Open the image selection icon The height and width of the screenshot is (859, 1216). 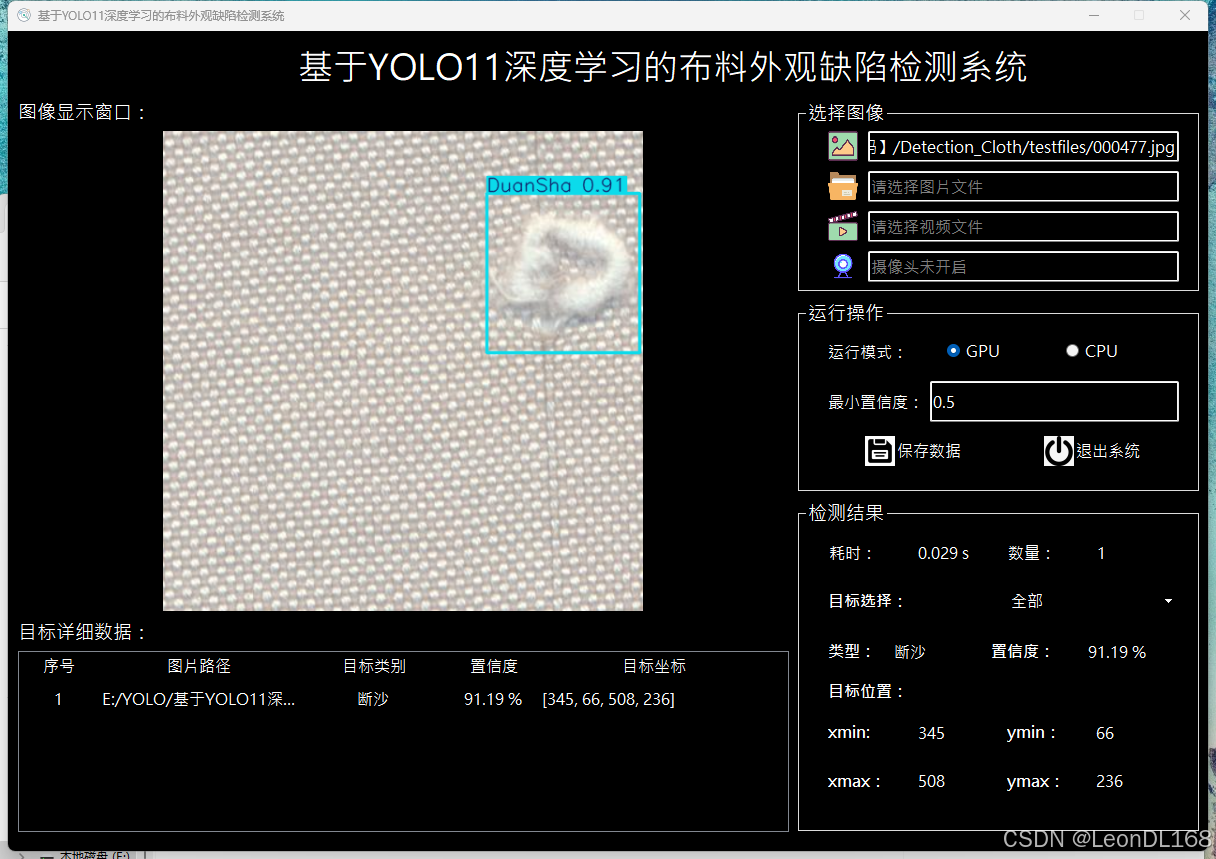tap(843, 146)
